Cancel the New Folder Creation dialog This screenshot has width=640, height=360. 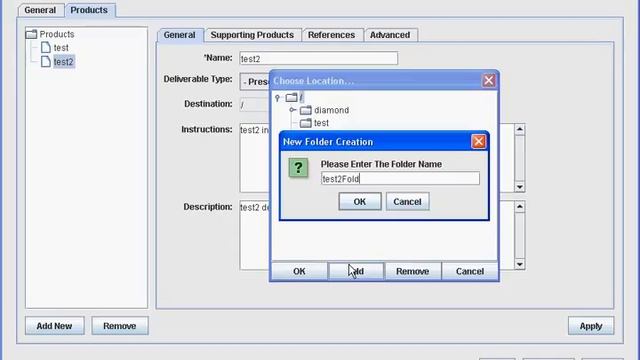tap(407, 202)
